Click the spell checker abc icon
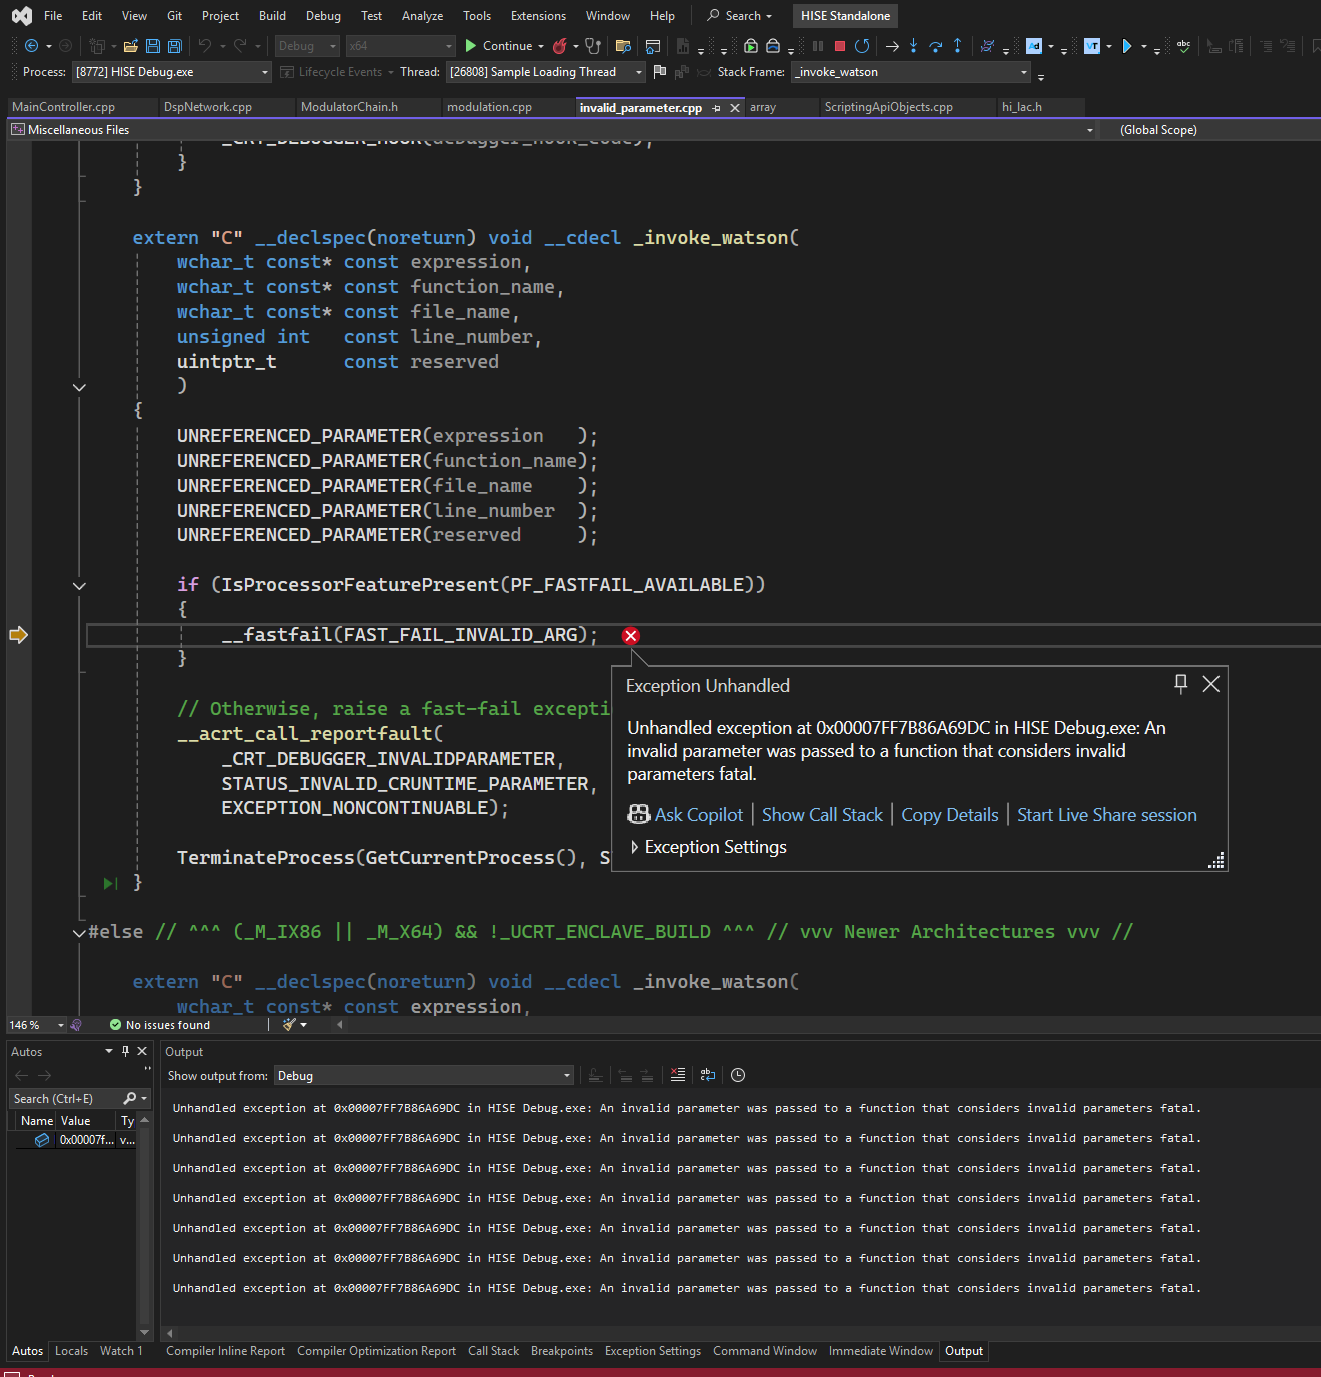Screen dimensions: 1321x1377 [1184, 46]
